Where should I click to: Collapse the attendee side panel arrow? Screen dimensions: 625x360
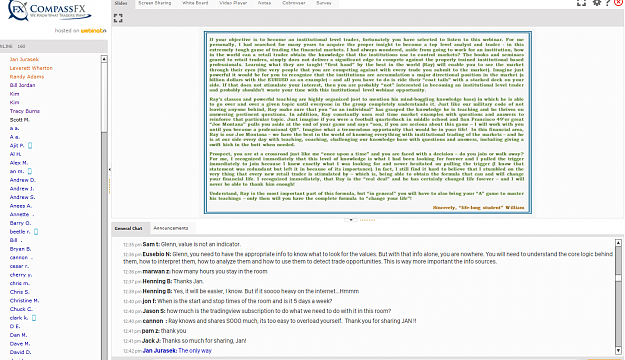tap(110, 170)
